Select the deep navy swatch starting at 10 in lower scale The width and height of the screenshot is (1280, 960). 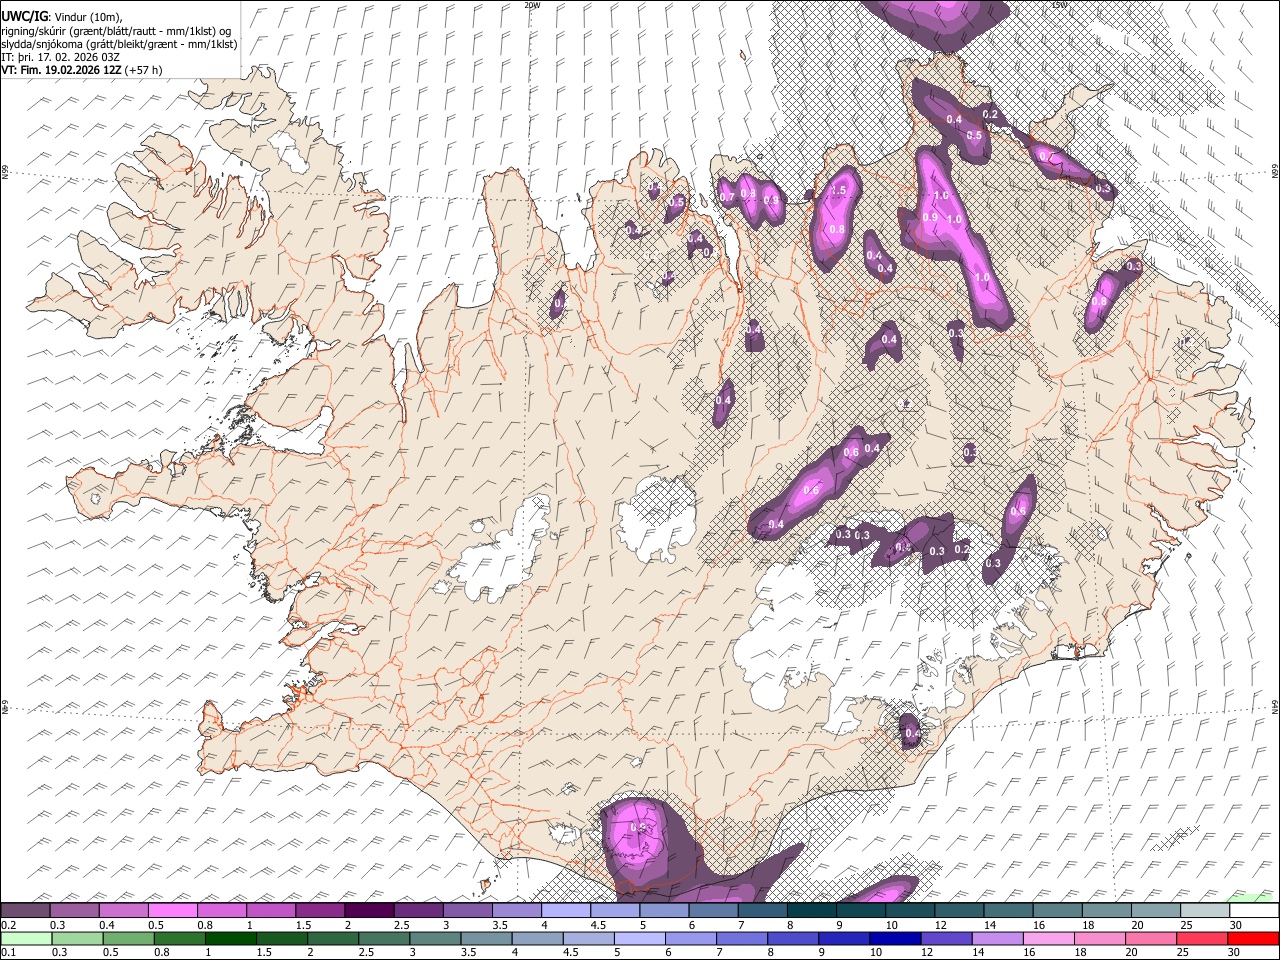[895, 938]
